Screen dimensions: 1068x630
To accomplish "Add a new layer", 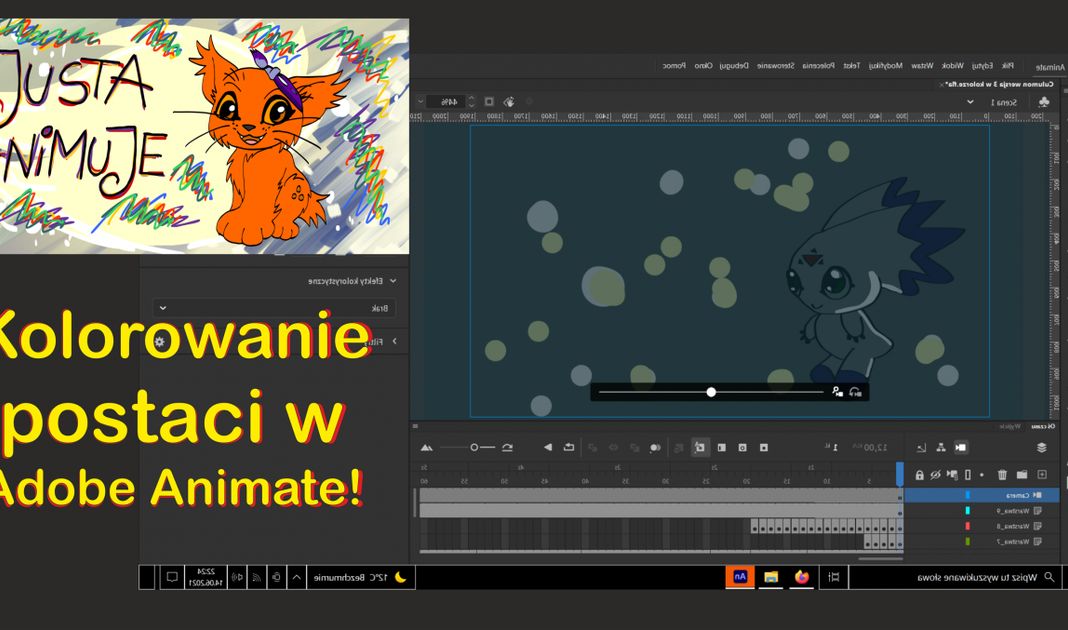I will [x=1041, y=475].
